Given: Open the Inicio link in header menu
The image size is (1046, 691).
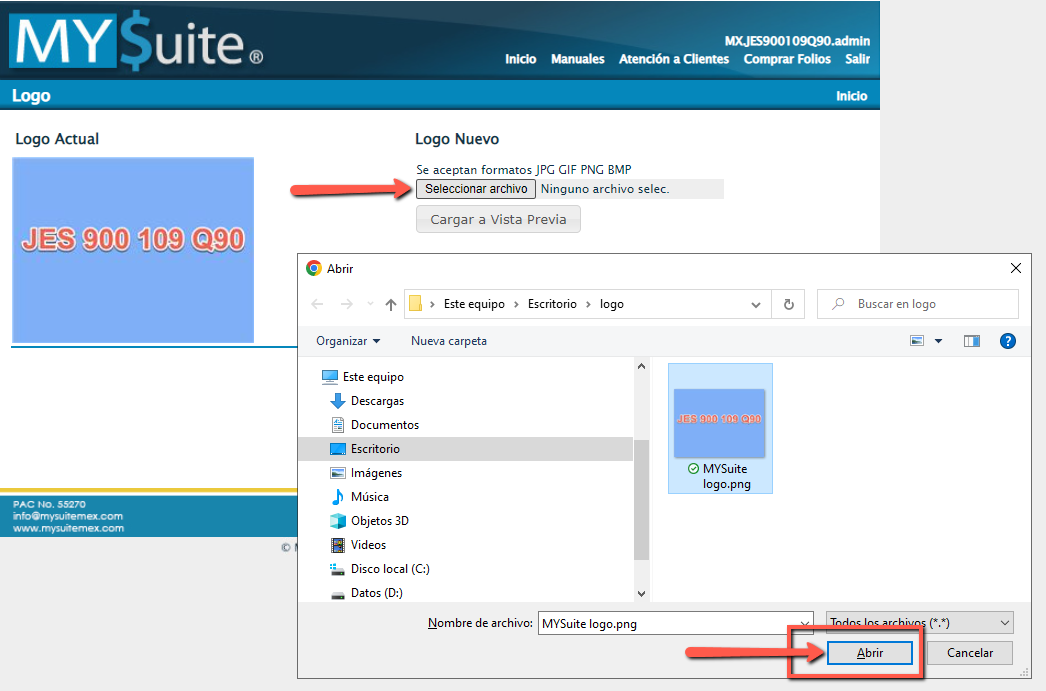Looking at the screenshot, I should [520, 59].
